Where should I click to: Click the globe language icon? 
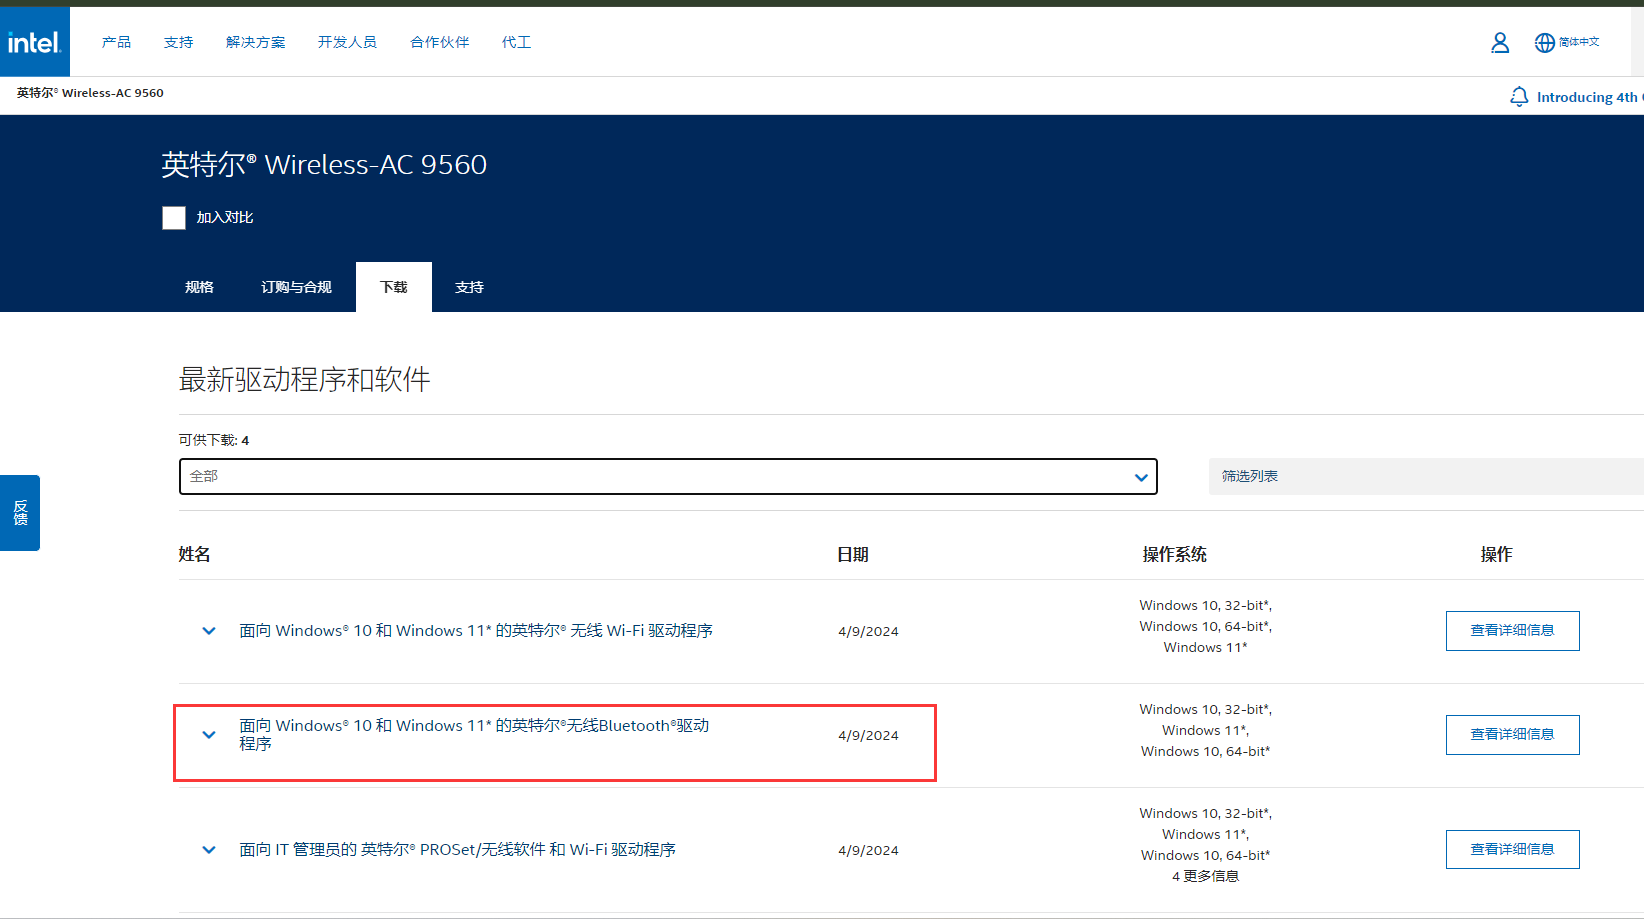click(x=1545, y=42)
